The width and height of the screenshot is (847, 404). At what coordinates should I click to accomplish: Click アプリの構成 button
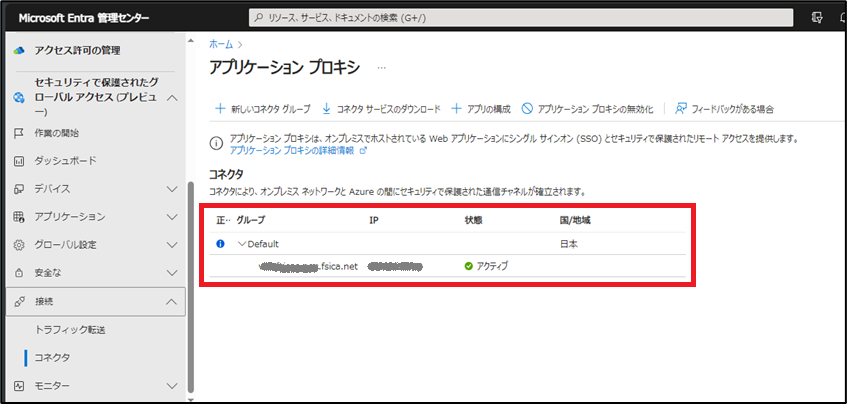click(x=481, y=109)
